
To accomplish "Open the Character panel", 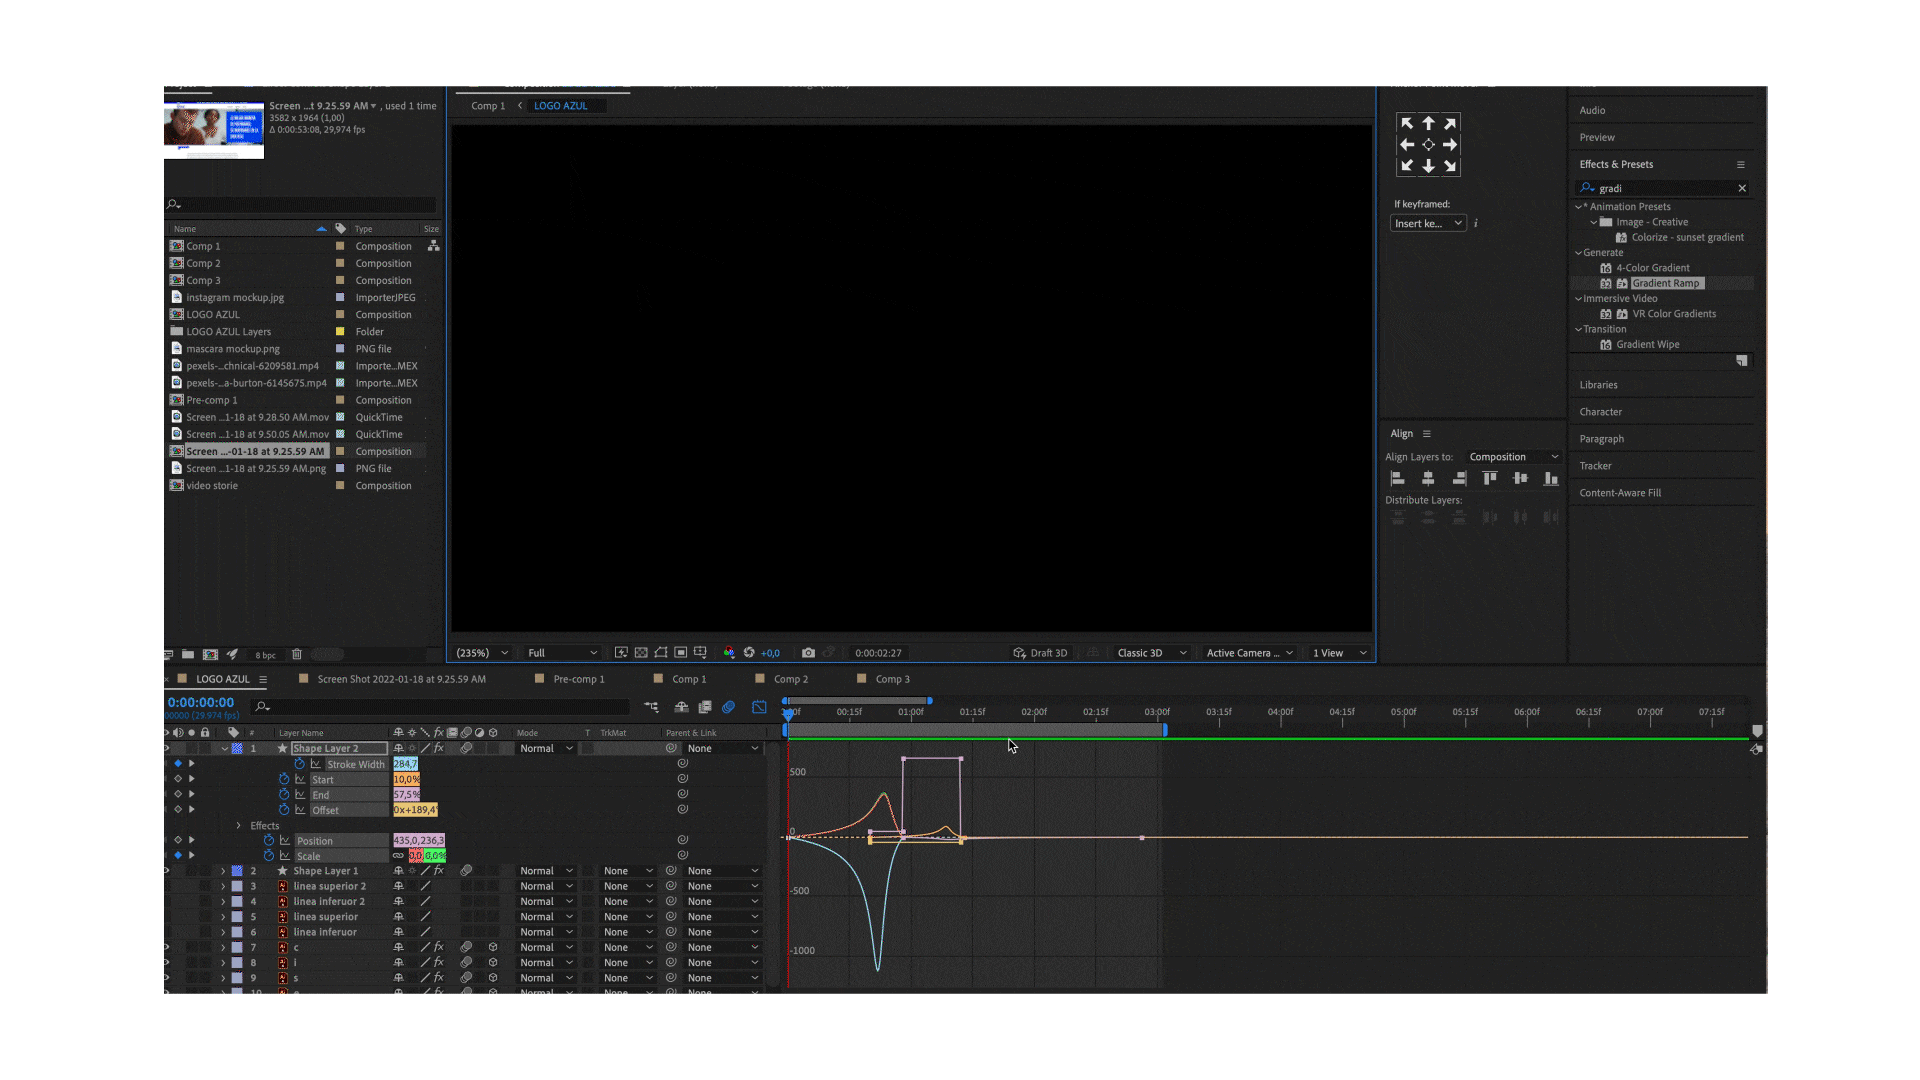I will tap(1600, 412).
